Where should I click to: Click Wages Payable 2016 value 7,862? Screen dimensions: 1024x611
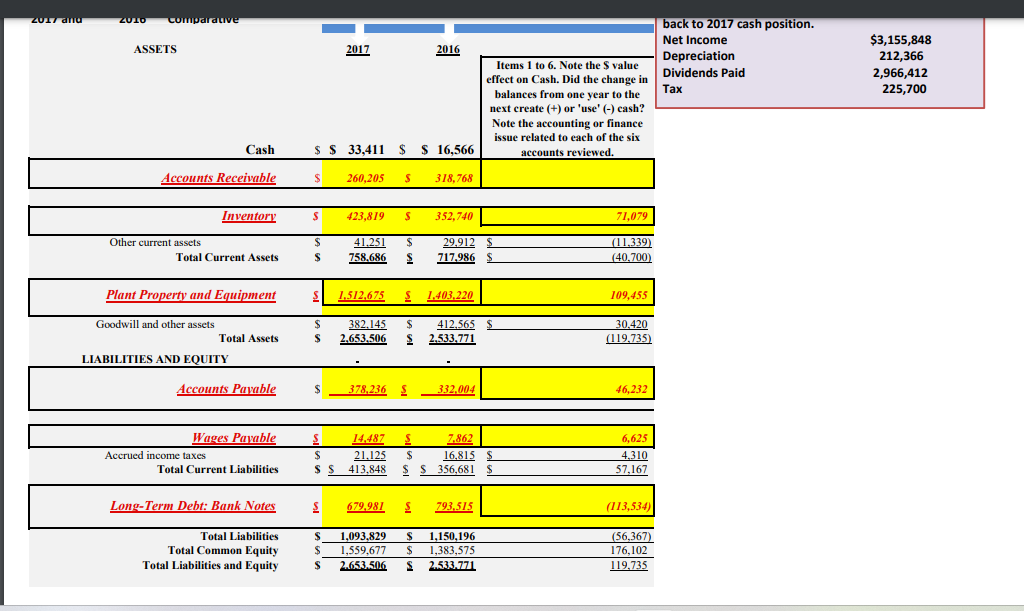[x=460, y=438]
